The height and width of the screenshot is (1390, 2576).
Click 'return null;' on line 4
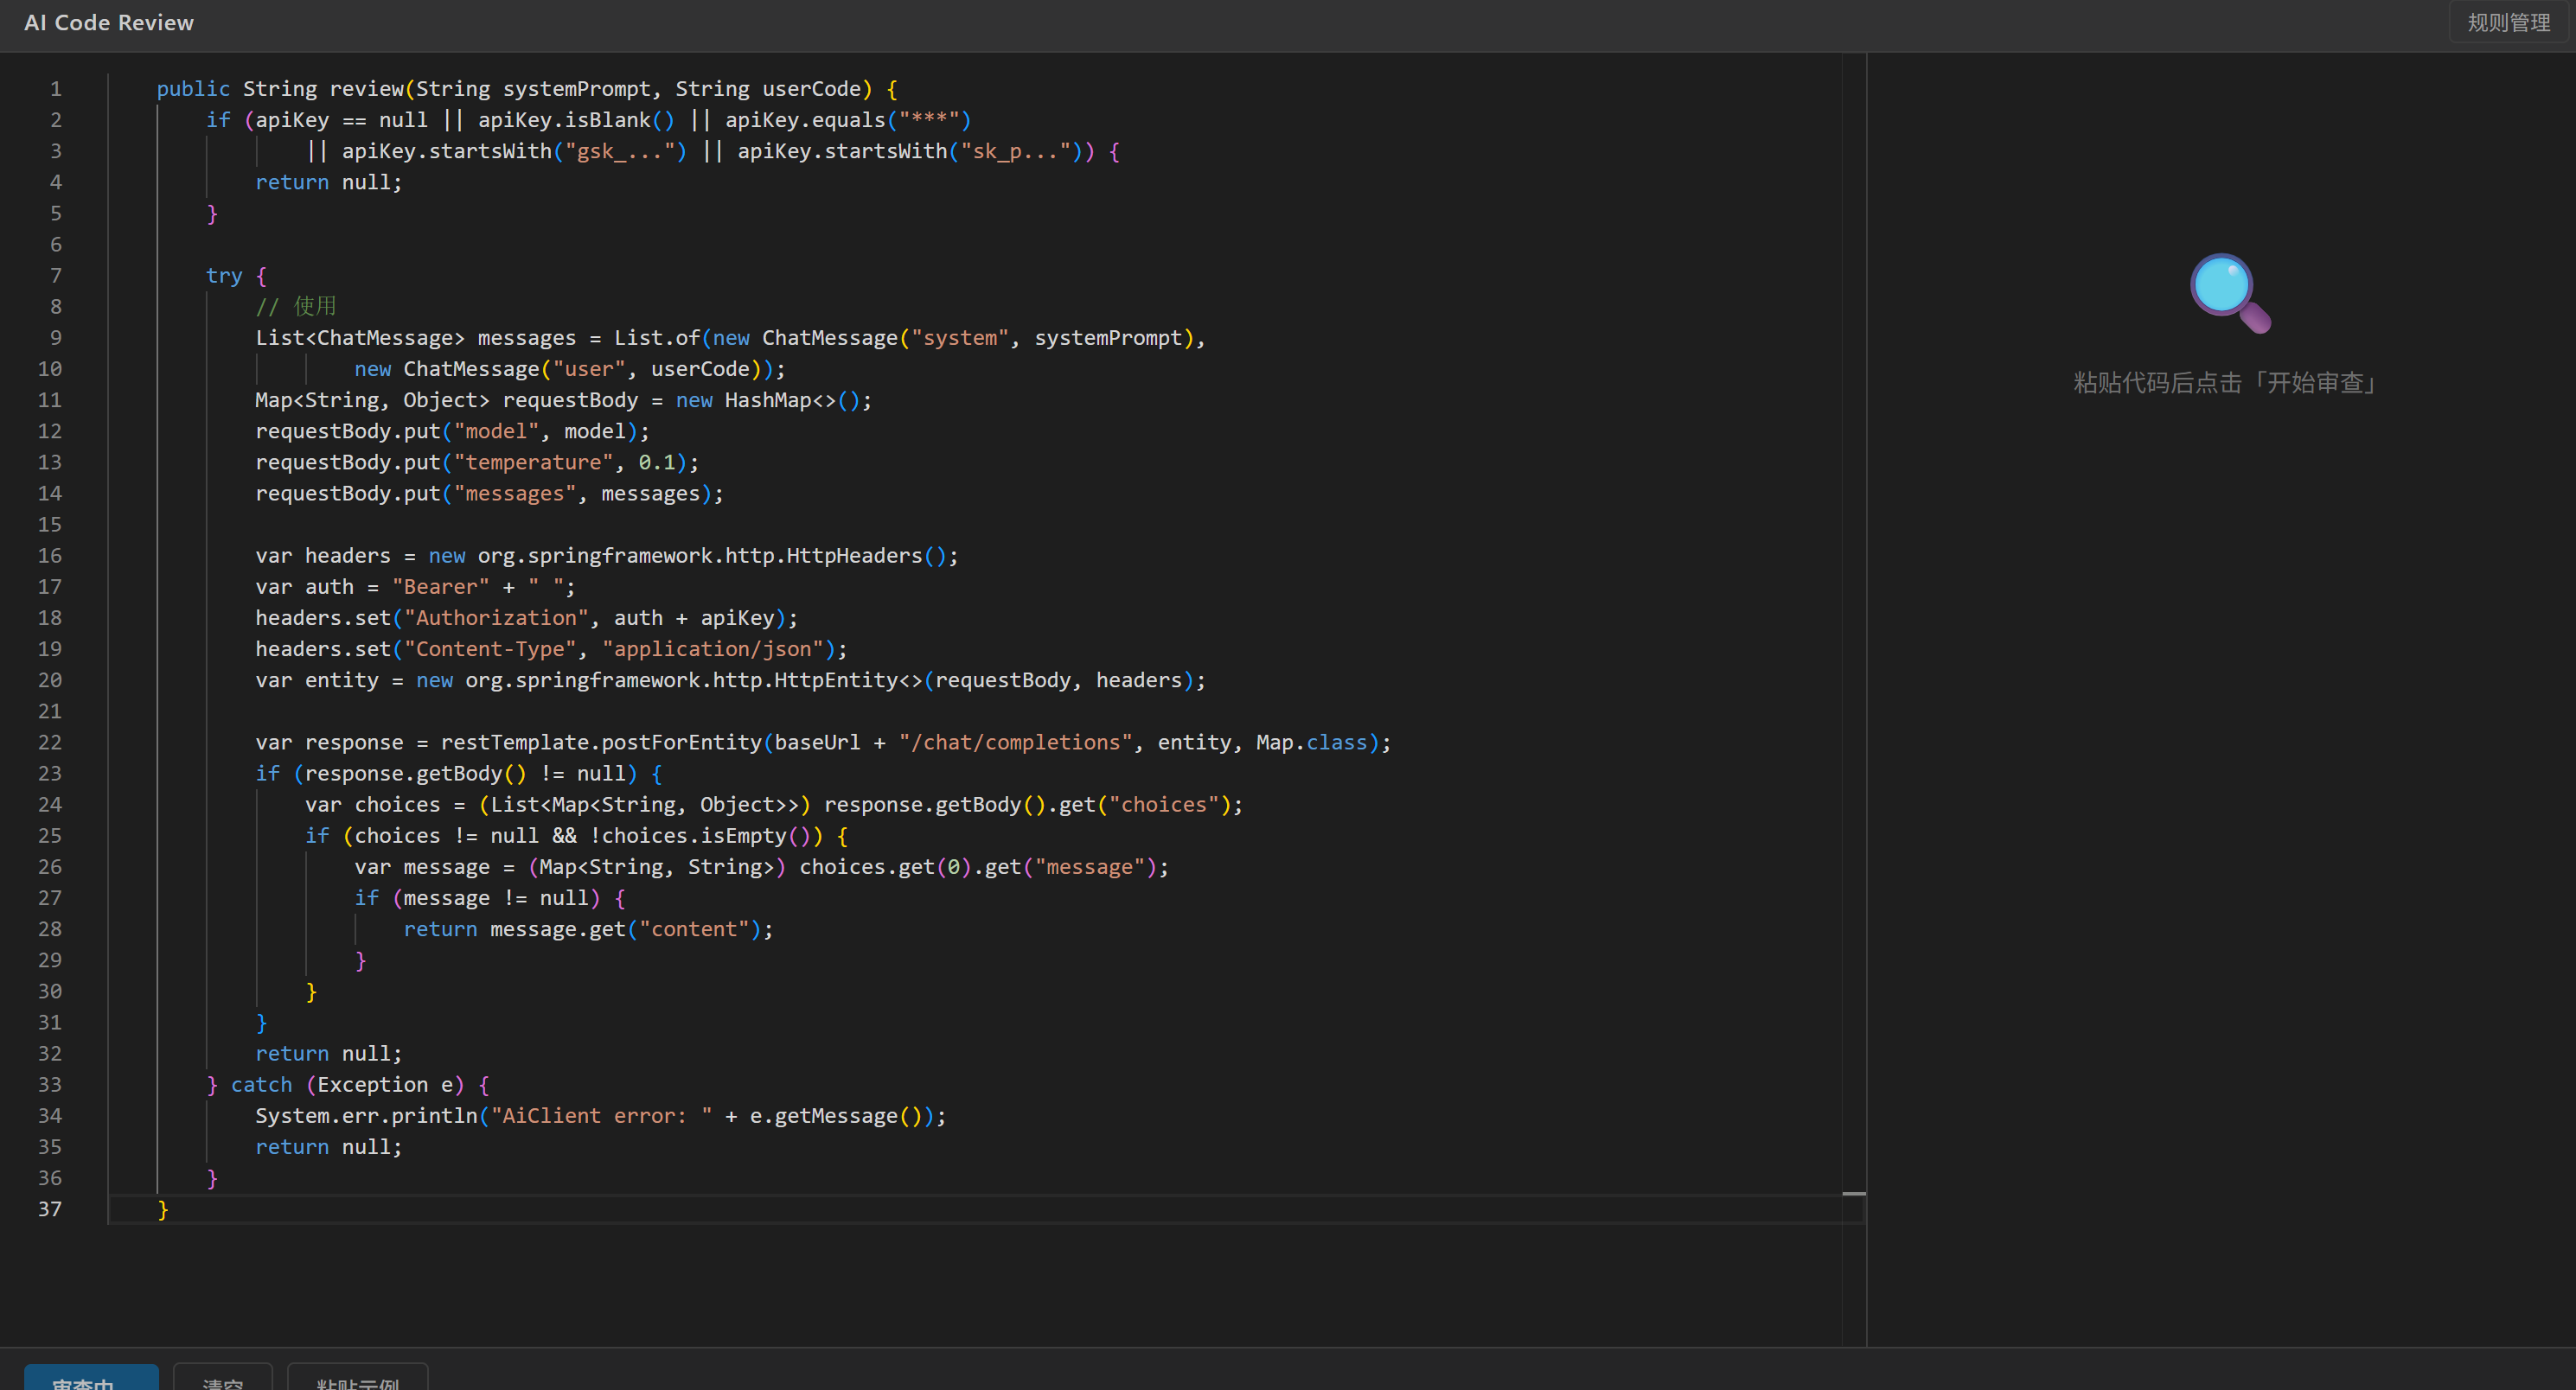(329, 182)
